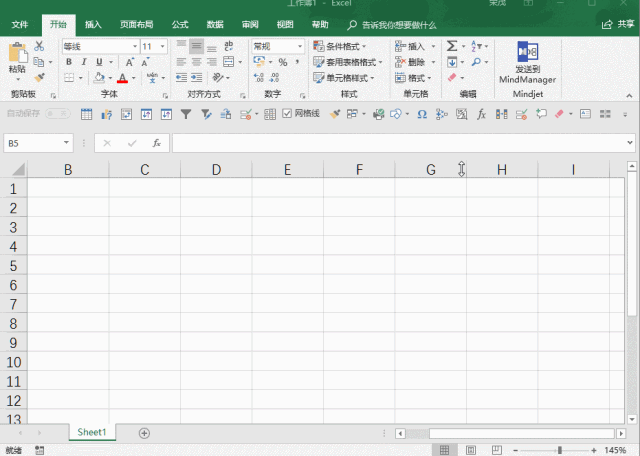
Task: Click 插入 insert cells button
Action: coord(411,46)
